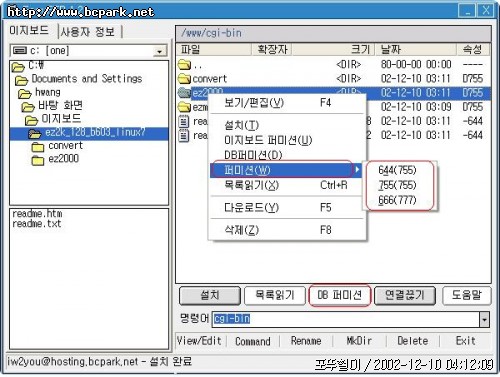Viewport: 500px width, 377px height.
Task: Select readme.htm in local file list
Action: [x=37, y=213]
